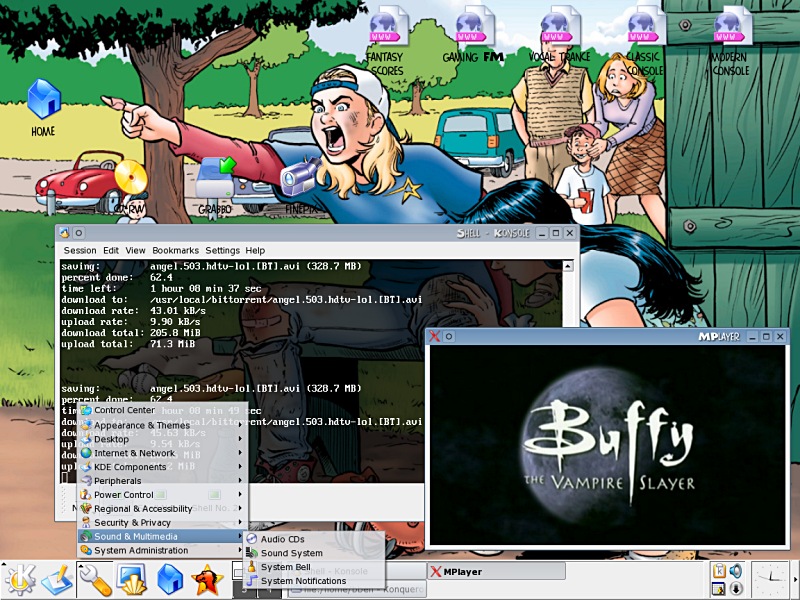Screen dimensions: 800x600
Task: Click the panel hide arrow at right edge
Action: 795,580
